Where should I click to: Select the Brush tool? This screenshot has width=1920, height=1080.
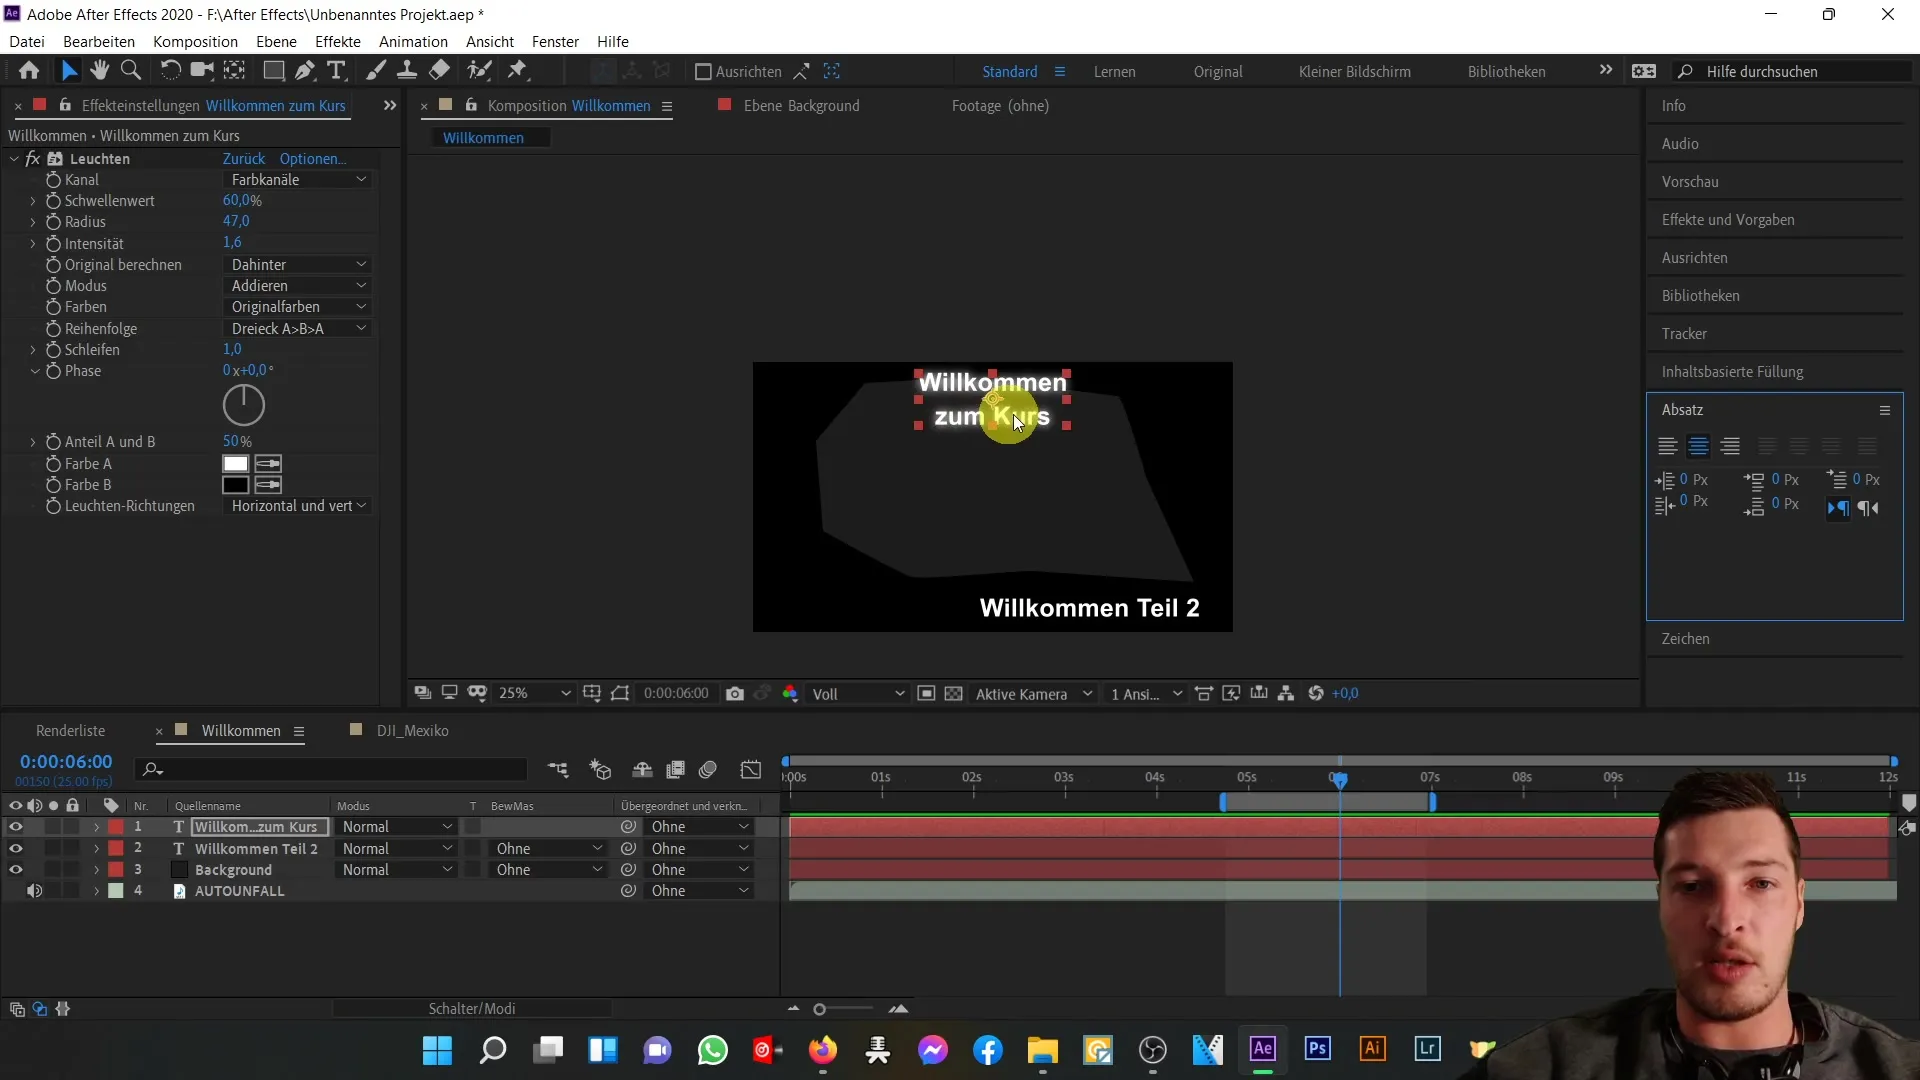[376, 71]
